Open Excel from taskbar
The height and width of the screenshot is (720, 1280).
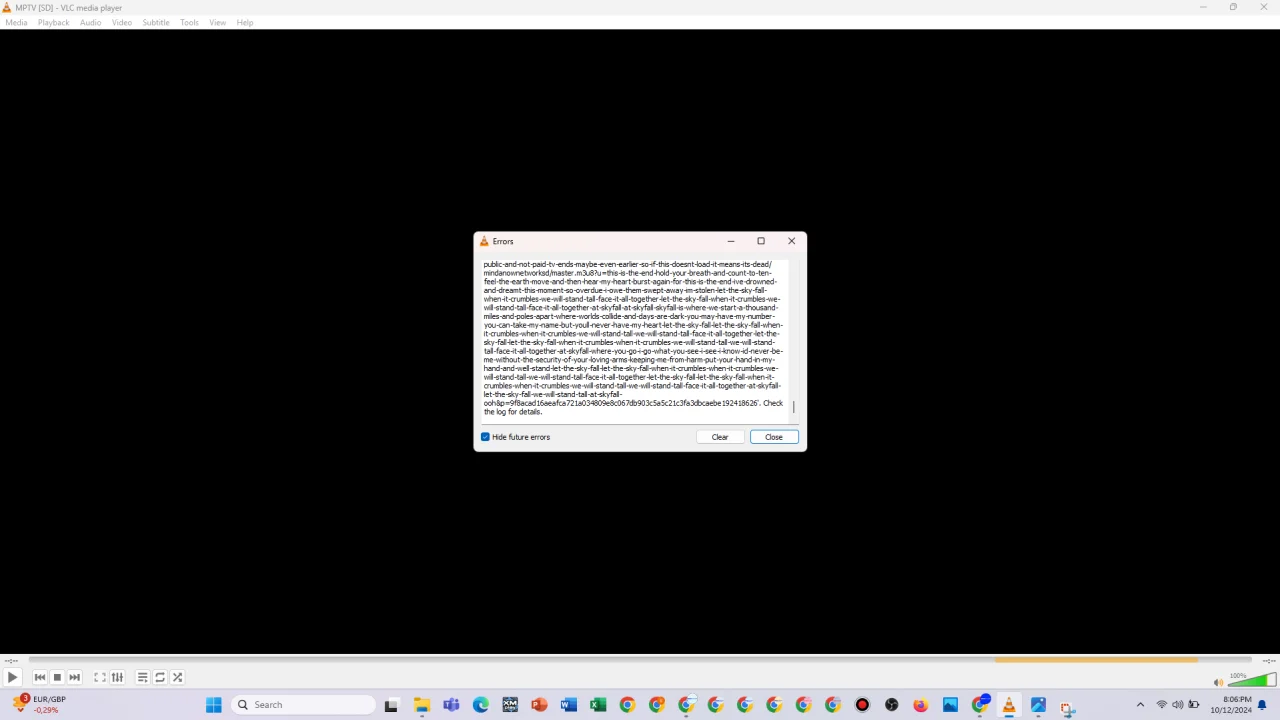pos(598,705)
